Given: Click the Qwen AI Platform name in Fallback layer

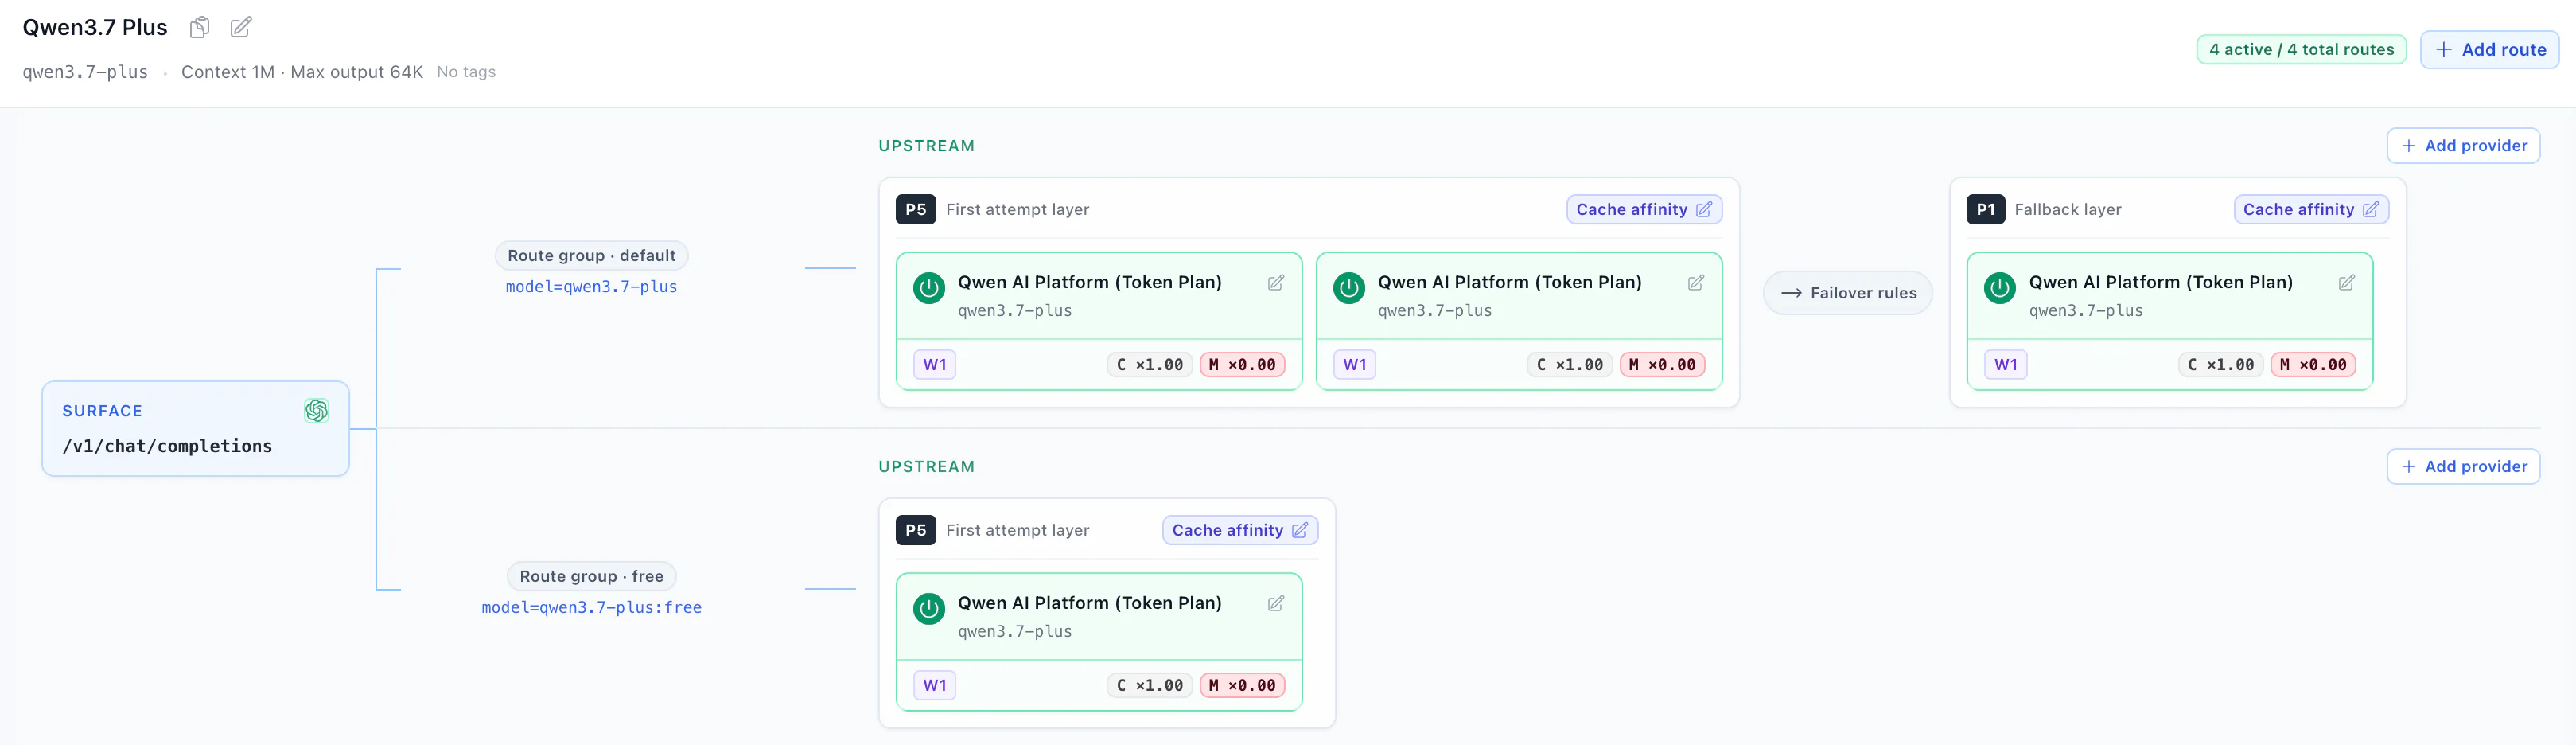Looking at the screenshot, I should [2161, 283].
